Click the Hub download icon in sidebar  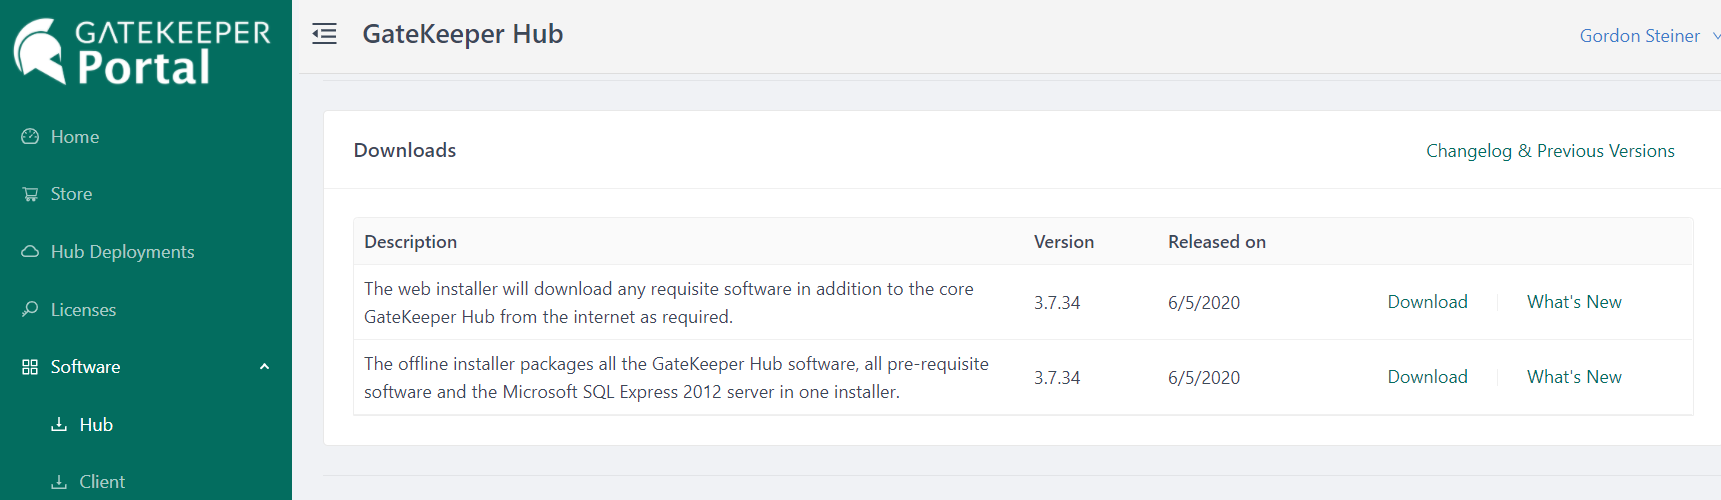click(x=59, y=425)
